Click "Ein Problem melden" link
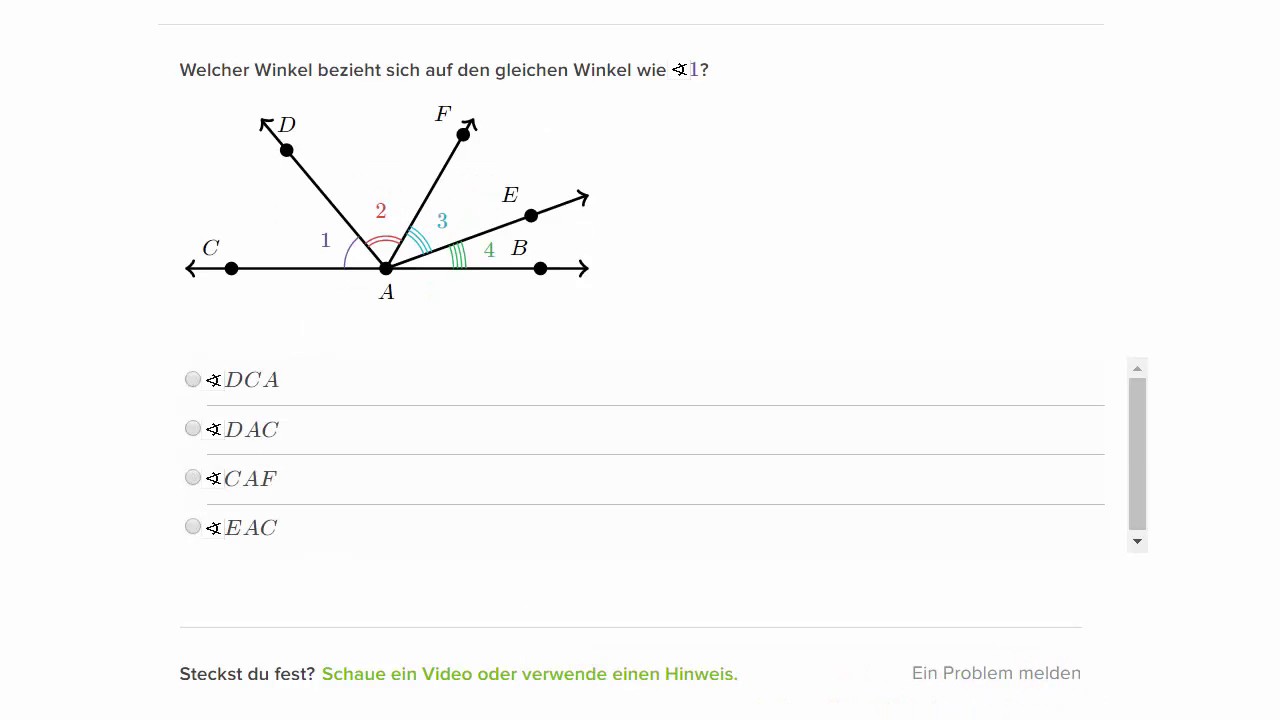The width and height of the screenshot is (1280, 720). pos(995,673)
